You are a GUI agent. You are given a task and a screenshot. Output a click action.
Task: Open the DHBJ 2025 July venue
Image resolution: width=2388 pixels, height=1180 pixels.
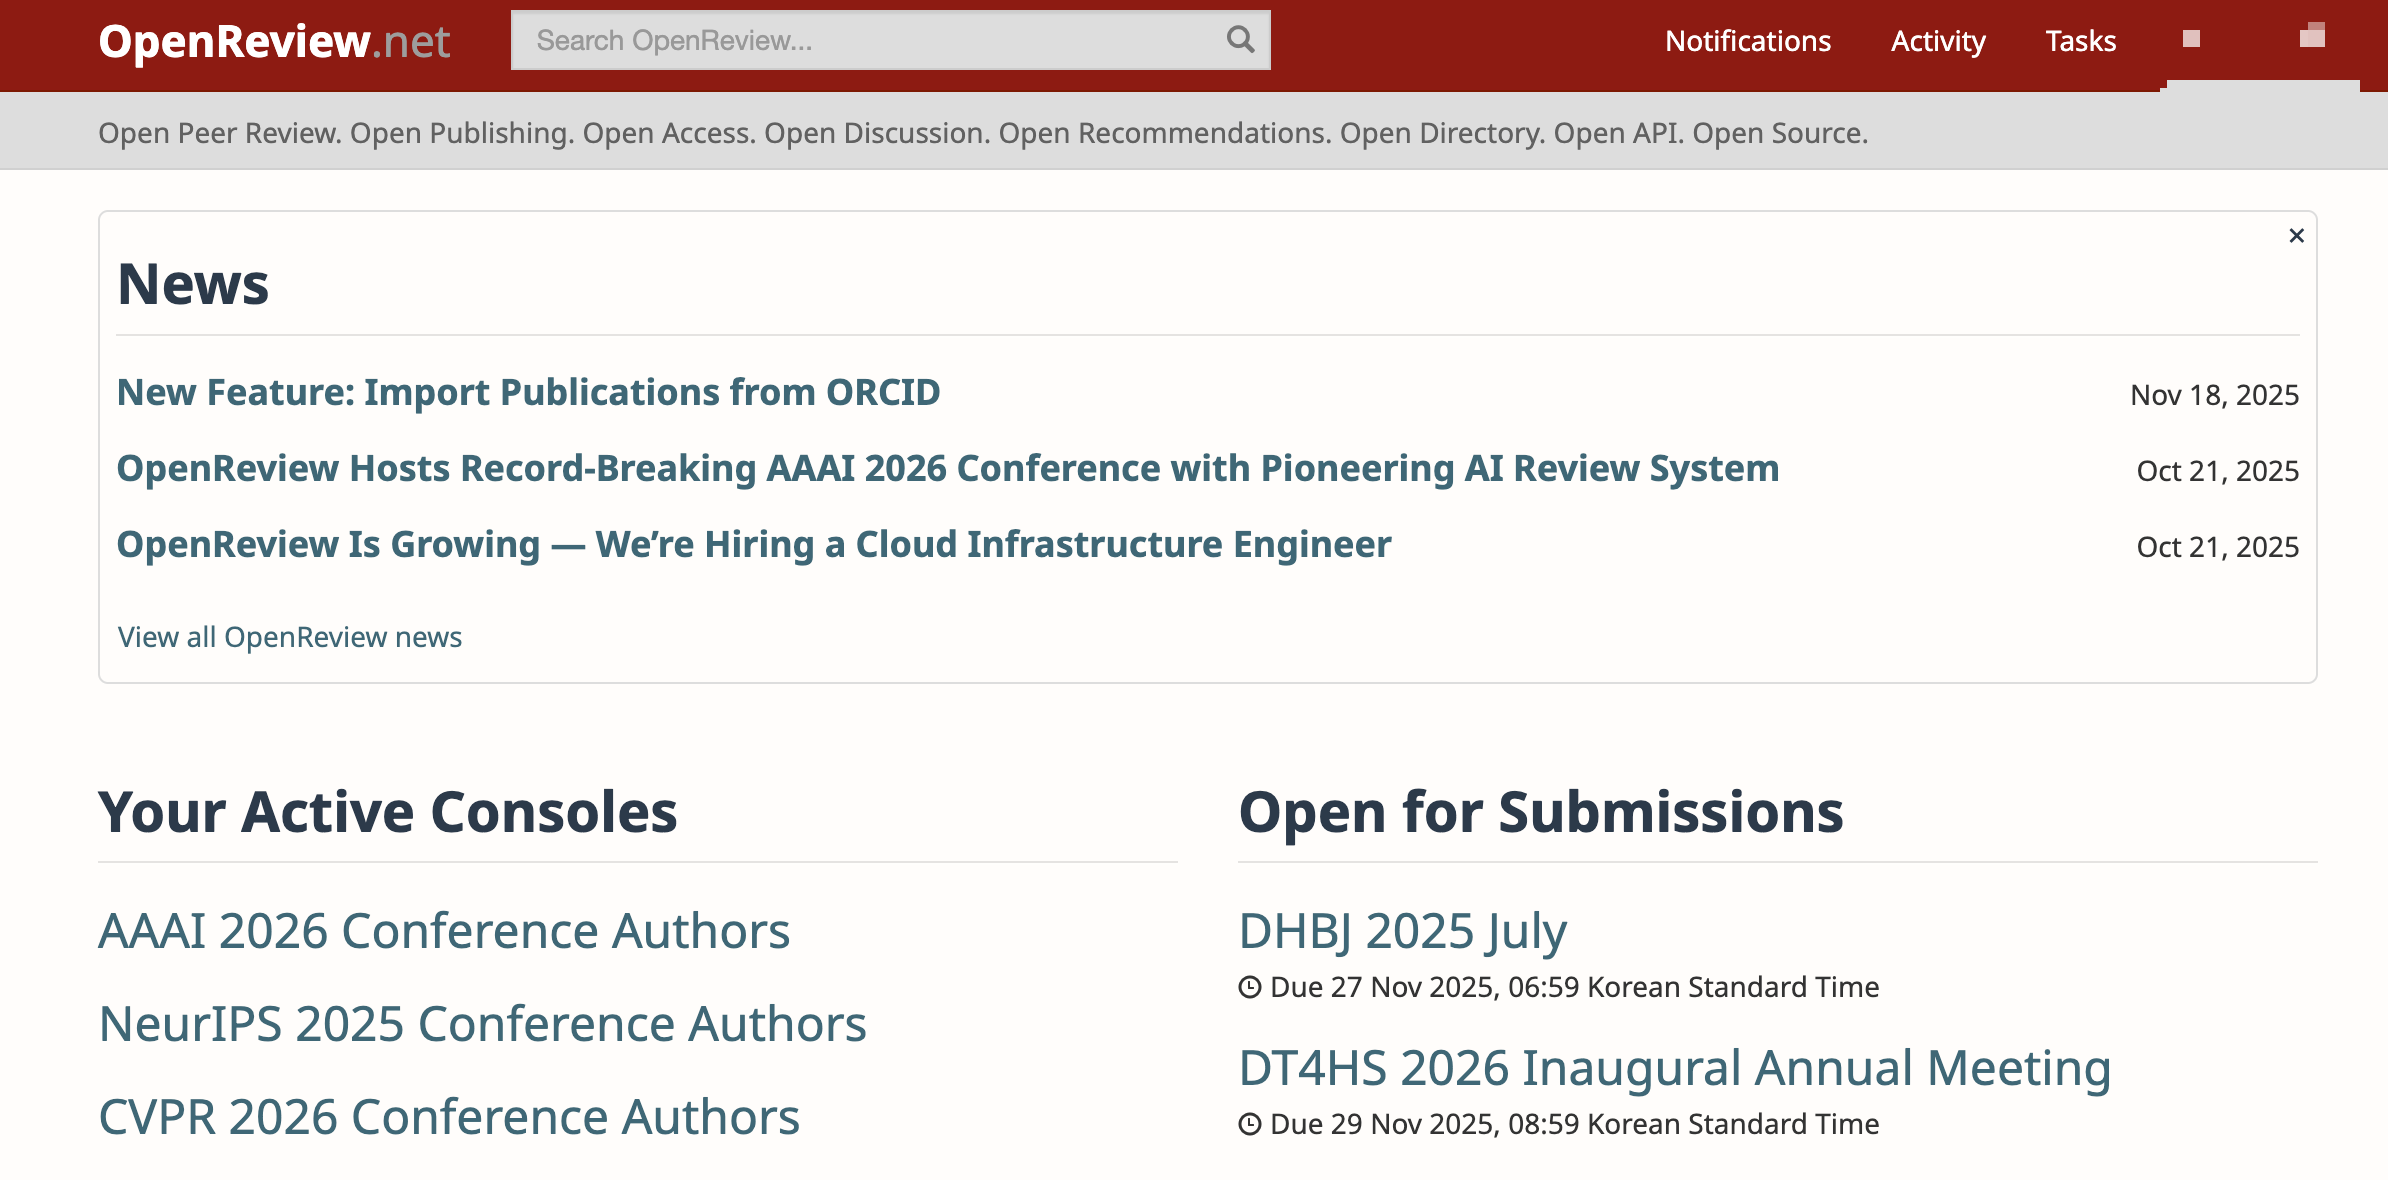tap(1402, 931)
